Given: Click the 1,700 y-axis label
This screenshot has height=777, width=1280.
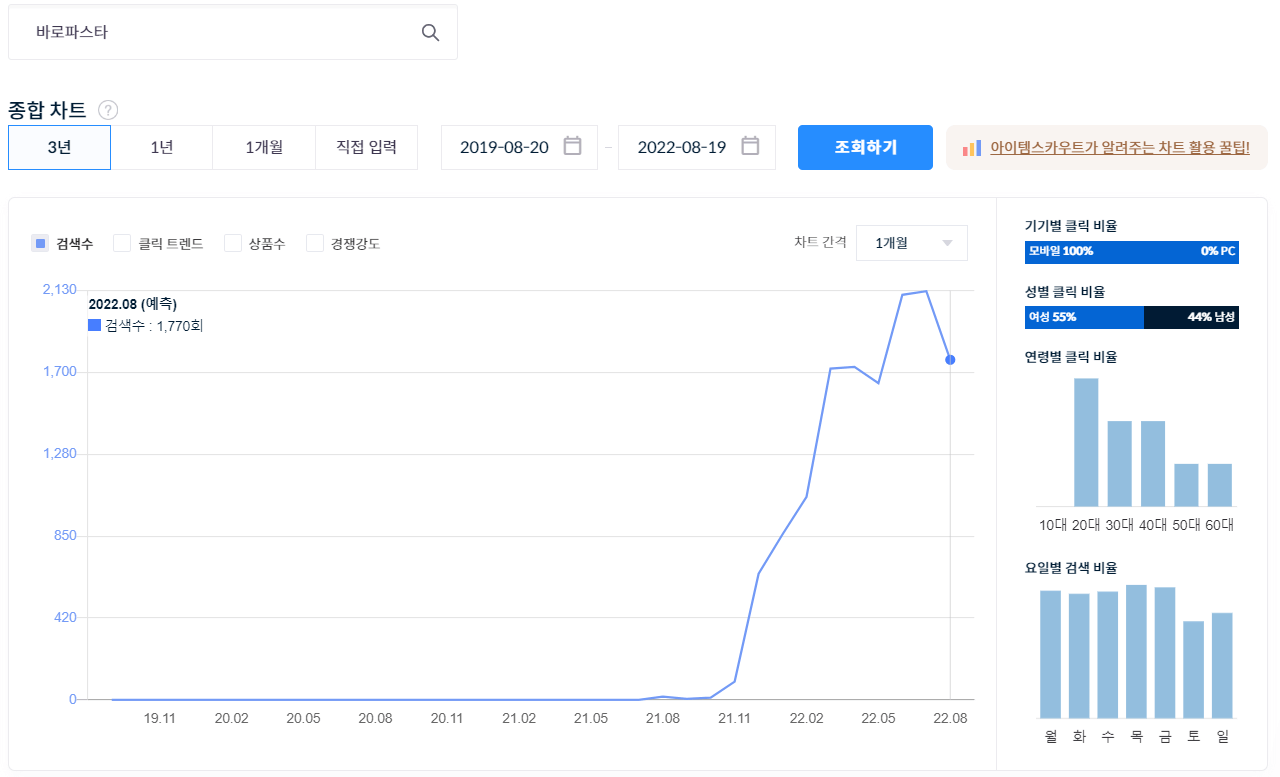Looking at the screenshot, I should [x=59, y=372].
